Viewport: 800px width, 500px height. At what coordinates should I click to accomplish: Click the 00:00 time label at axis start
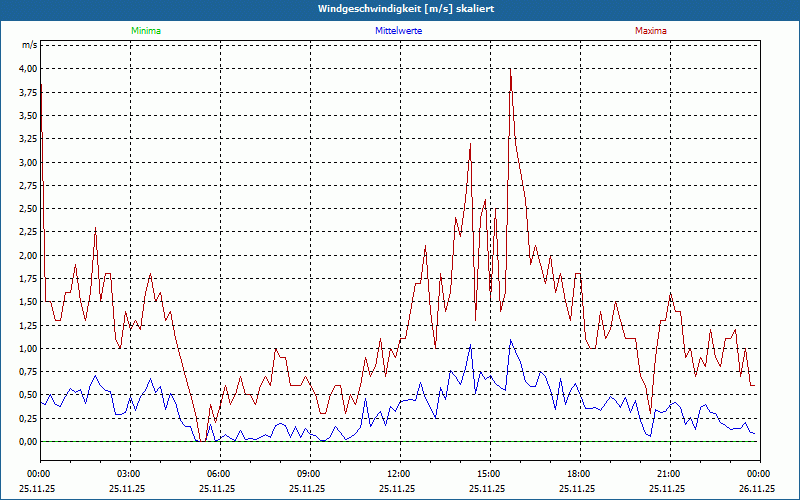[39, 473]
